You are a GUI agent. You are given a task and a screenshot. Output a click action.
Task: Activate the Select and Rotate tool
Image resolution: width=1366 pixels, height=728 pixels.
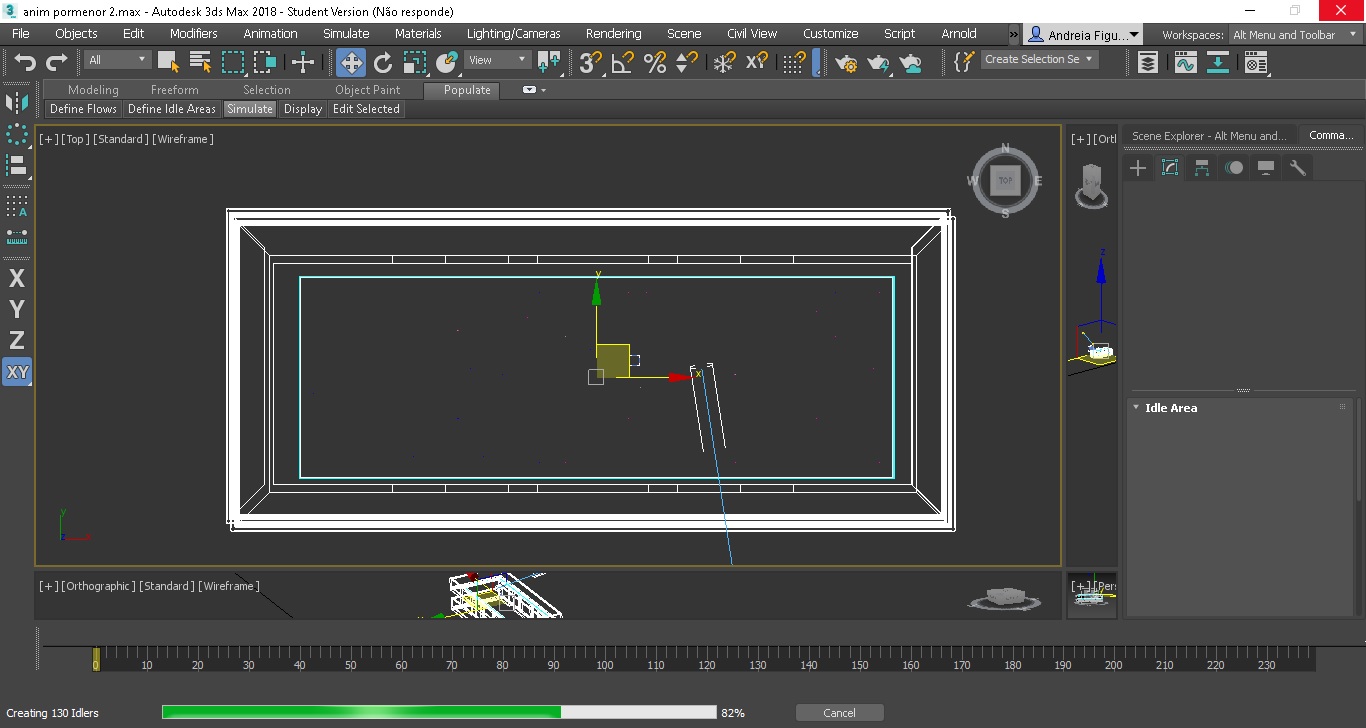(383, 62)
